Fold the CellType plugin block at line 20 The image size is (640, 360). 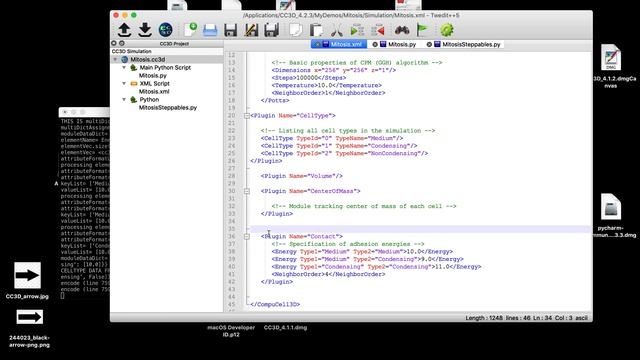click(x=247, y=116)
